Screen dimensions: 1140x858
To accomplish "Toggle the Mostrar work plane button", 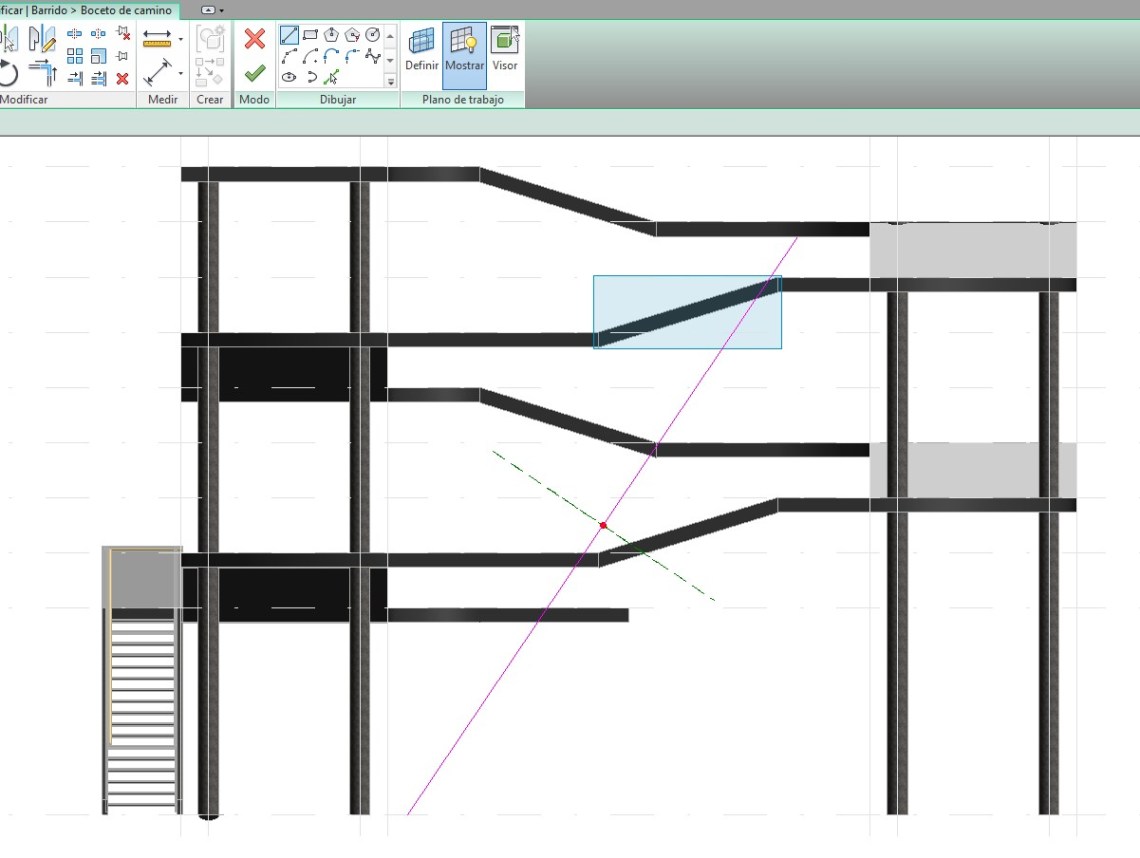I will (x=464, y=54).
